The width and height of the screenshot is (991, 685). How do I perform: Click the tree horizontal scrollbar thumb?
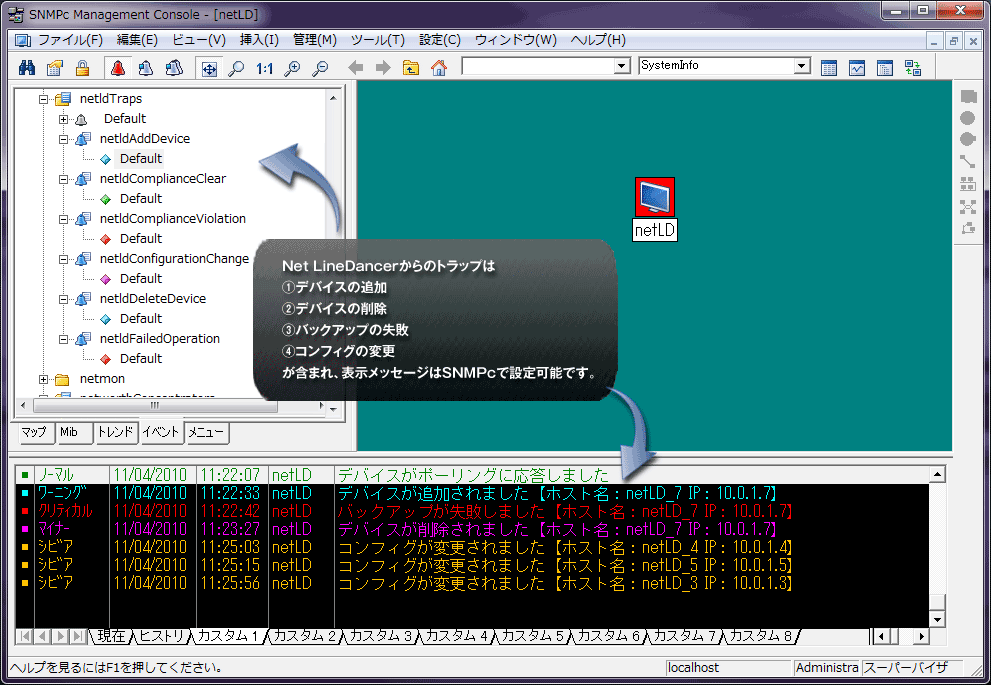155,405
